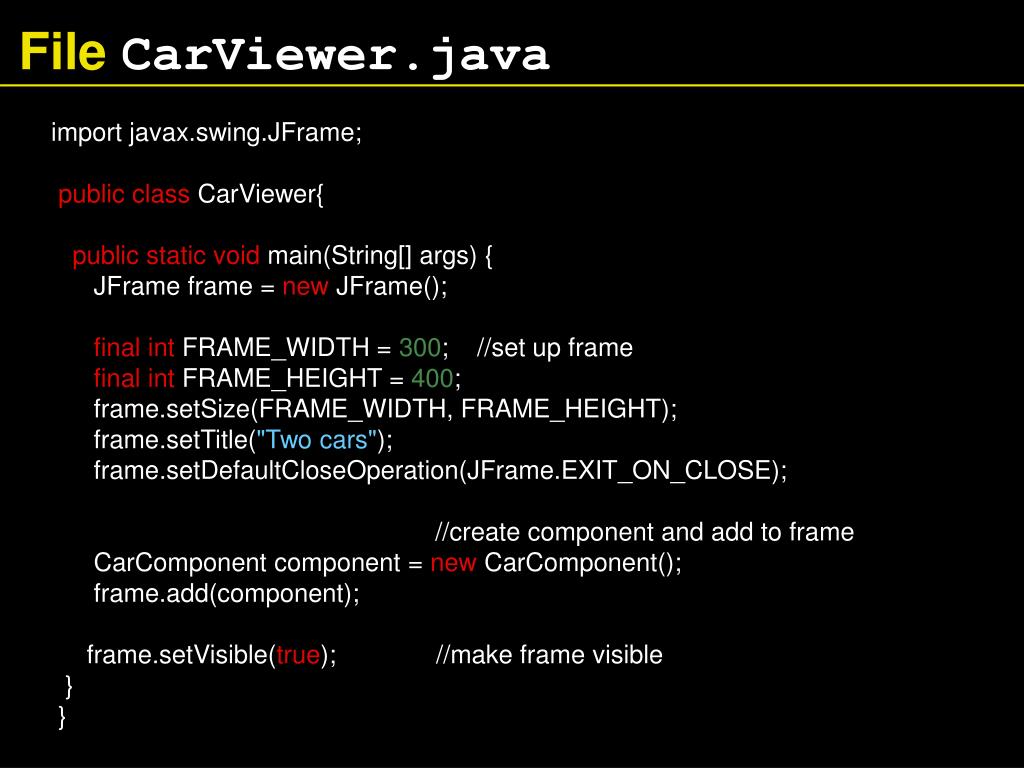
Task: Select the "CarComponent component = new CarComponent();" line
Action: 387,563
